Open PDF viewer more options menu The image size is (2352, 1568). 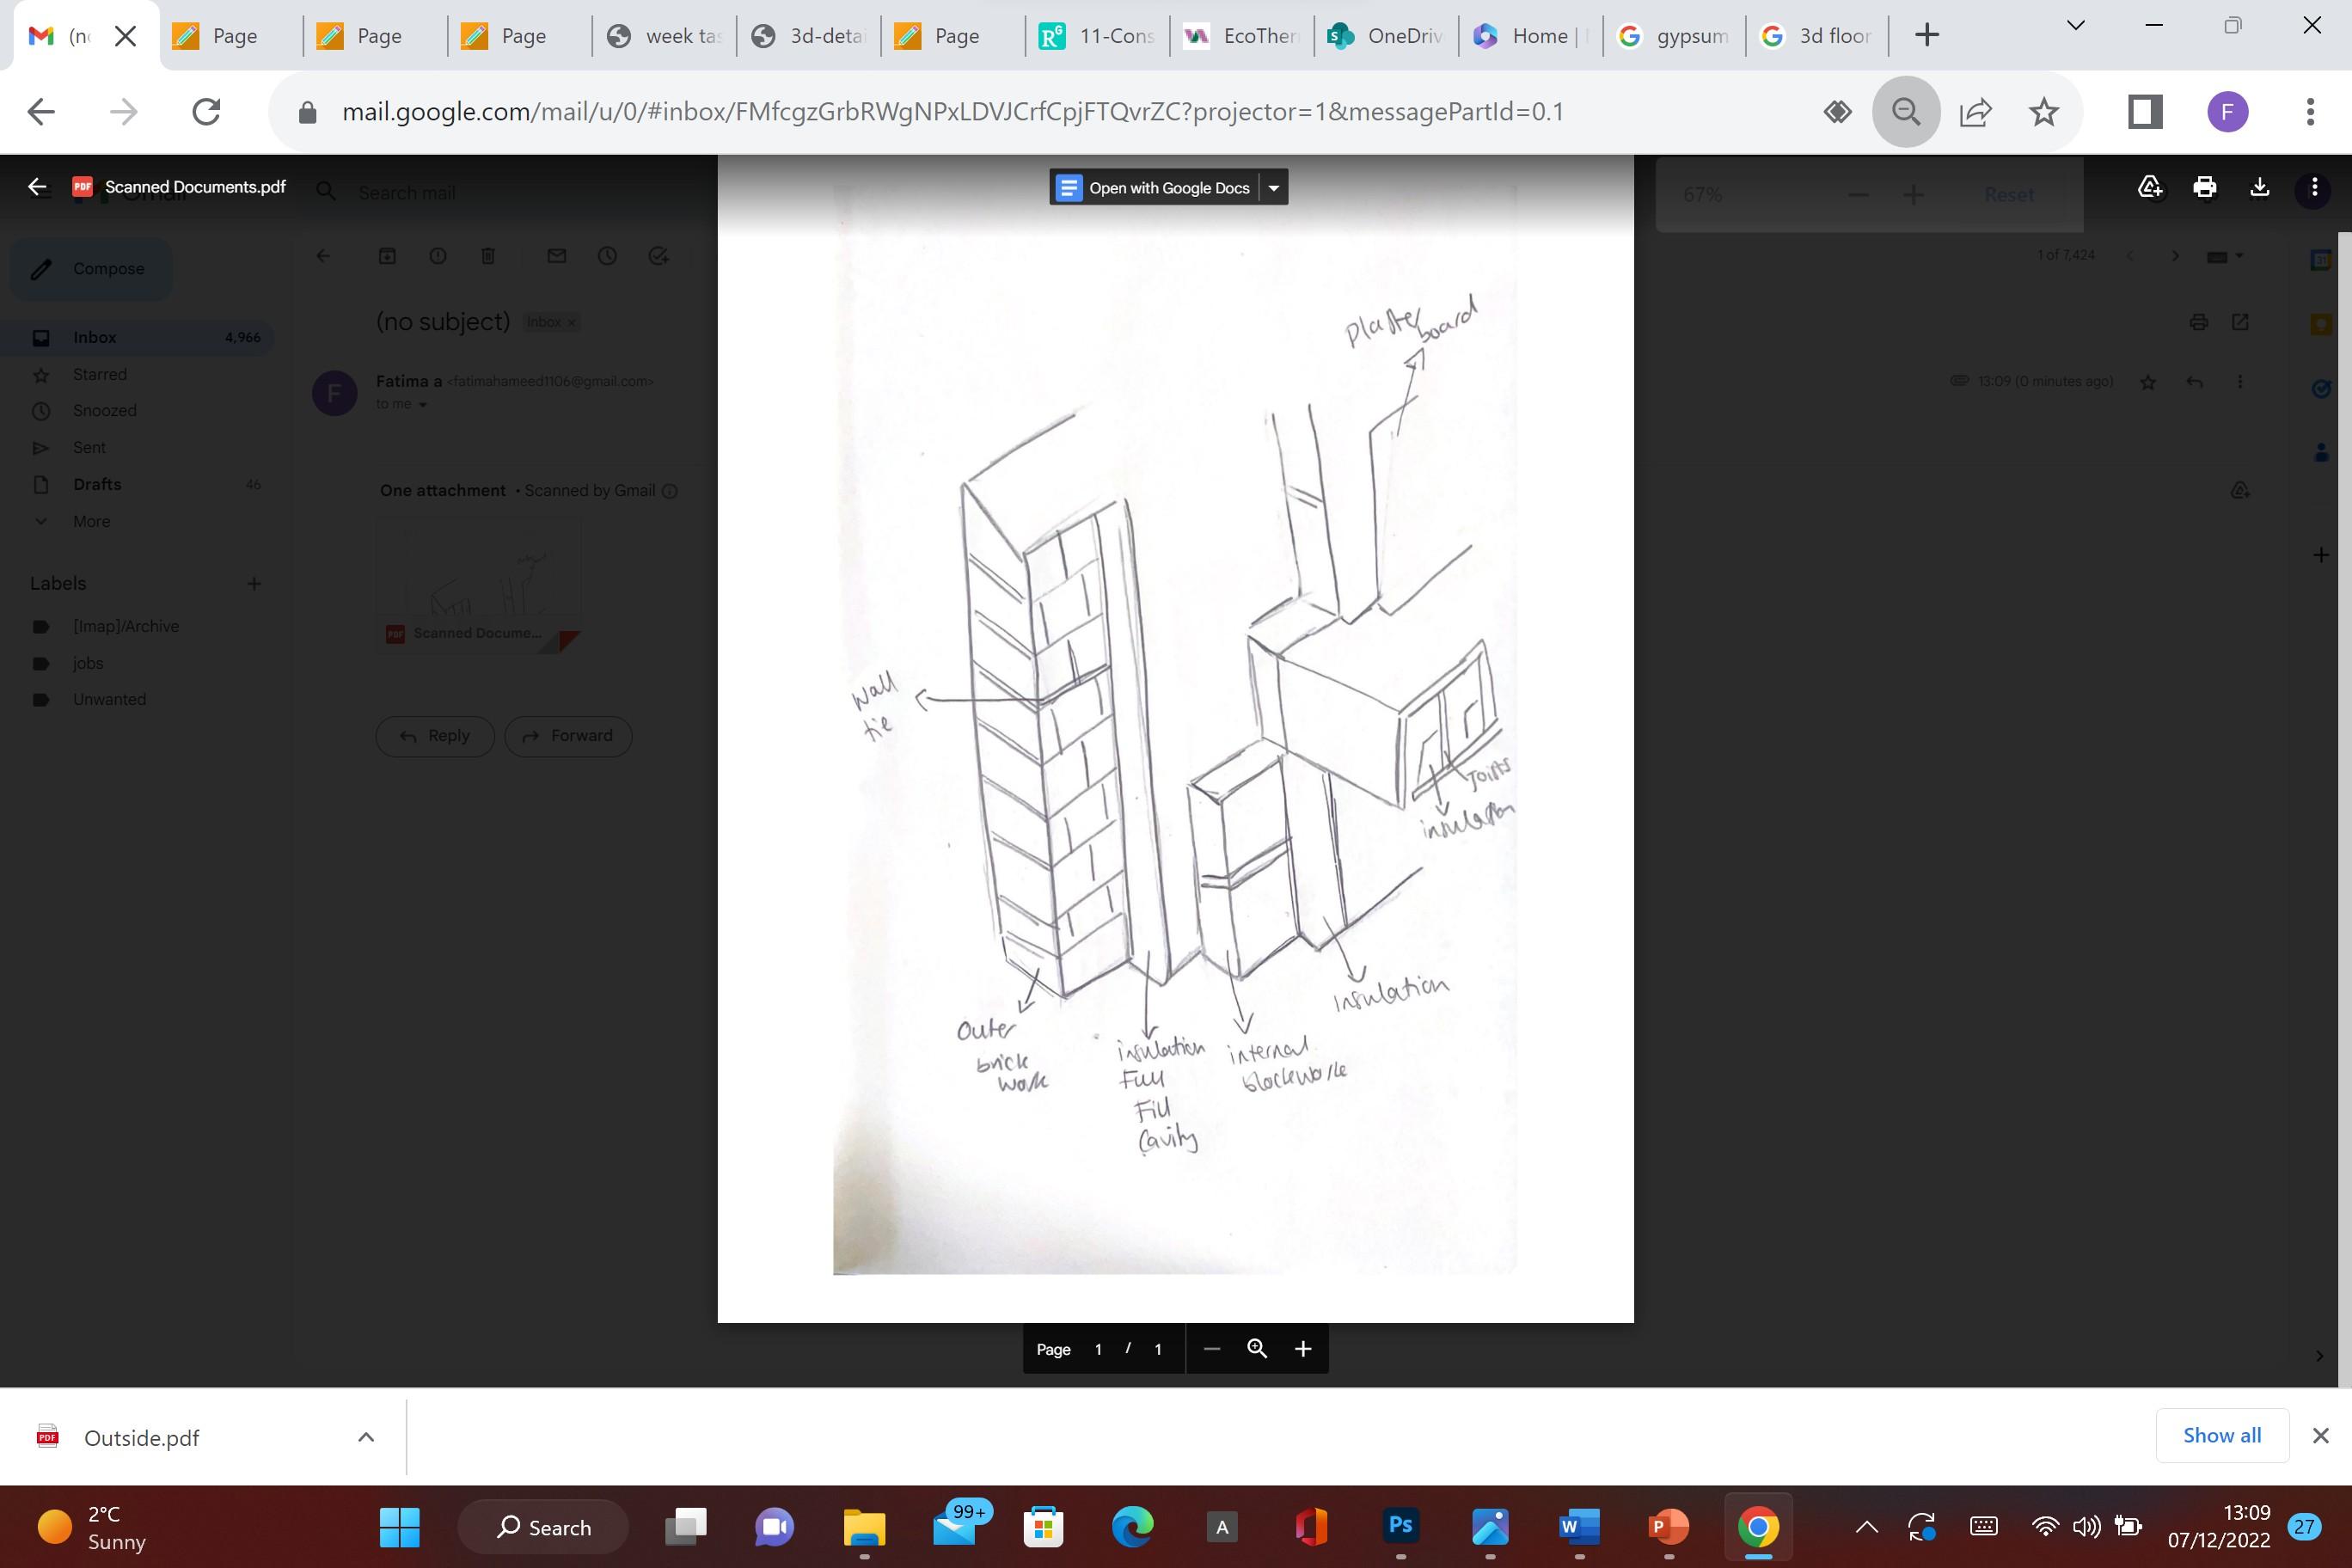tap(2314, 187)
